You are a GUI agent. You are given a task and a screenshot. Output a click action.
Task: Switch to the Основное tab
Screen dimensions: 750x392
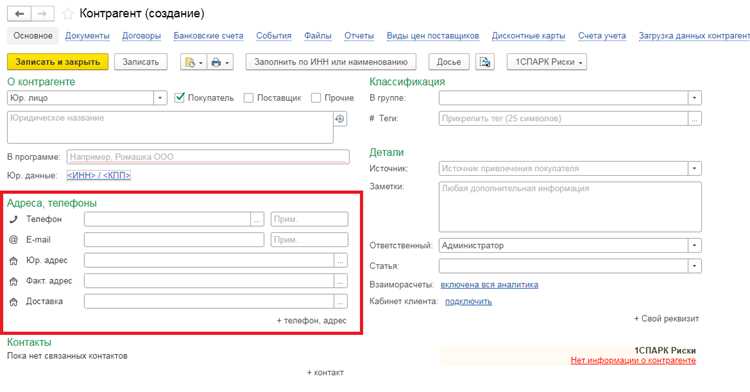[x=33, y=36]
